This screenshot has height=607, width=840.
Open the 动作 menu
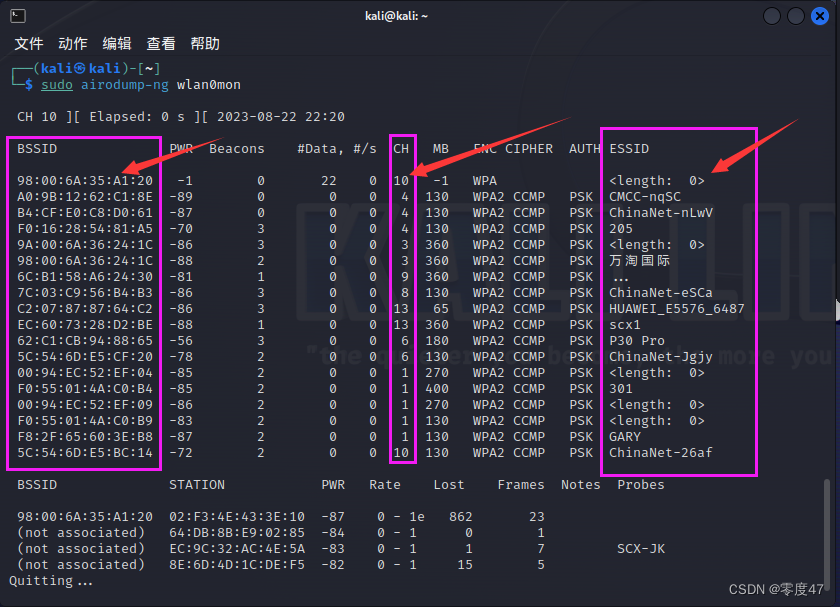click(x=72, y=43)
